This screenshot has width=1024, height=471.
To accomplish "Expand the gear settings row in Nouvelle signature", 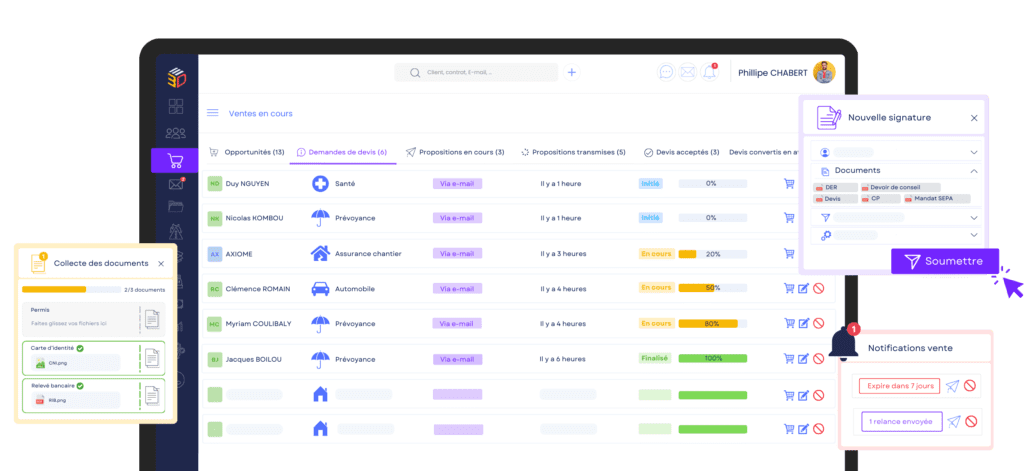I will click(x=974, y=235).
